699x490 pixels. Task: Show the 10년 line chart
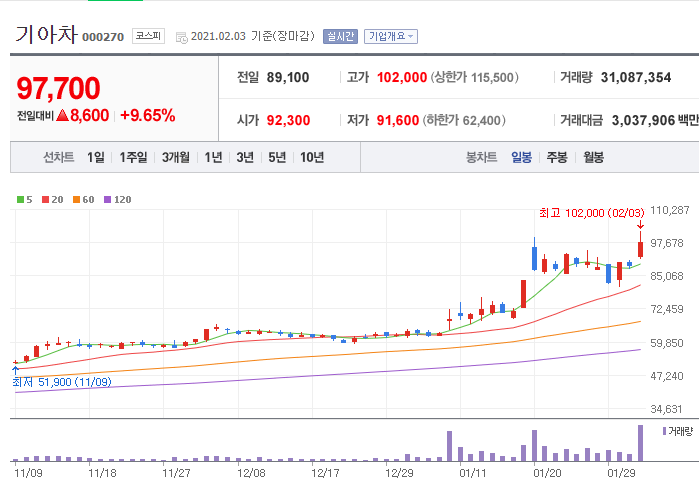tap(312, 157)
